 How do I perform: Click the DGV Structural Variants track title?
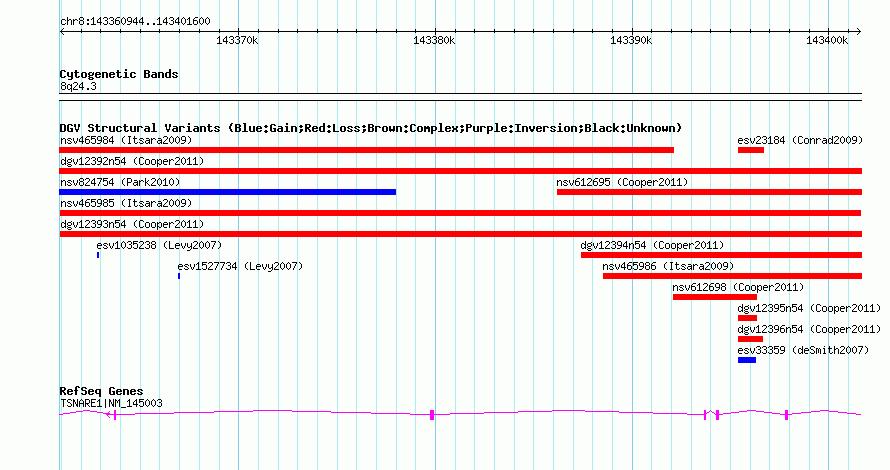[x=371, y=128]
